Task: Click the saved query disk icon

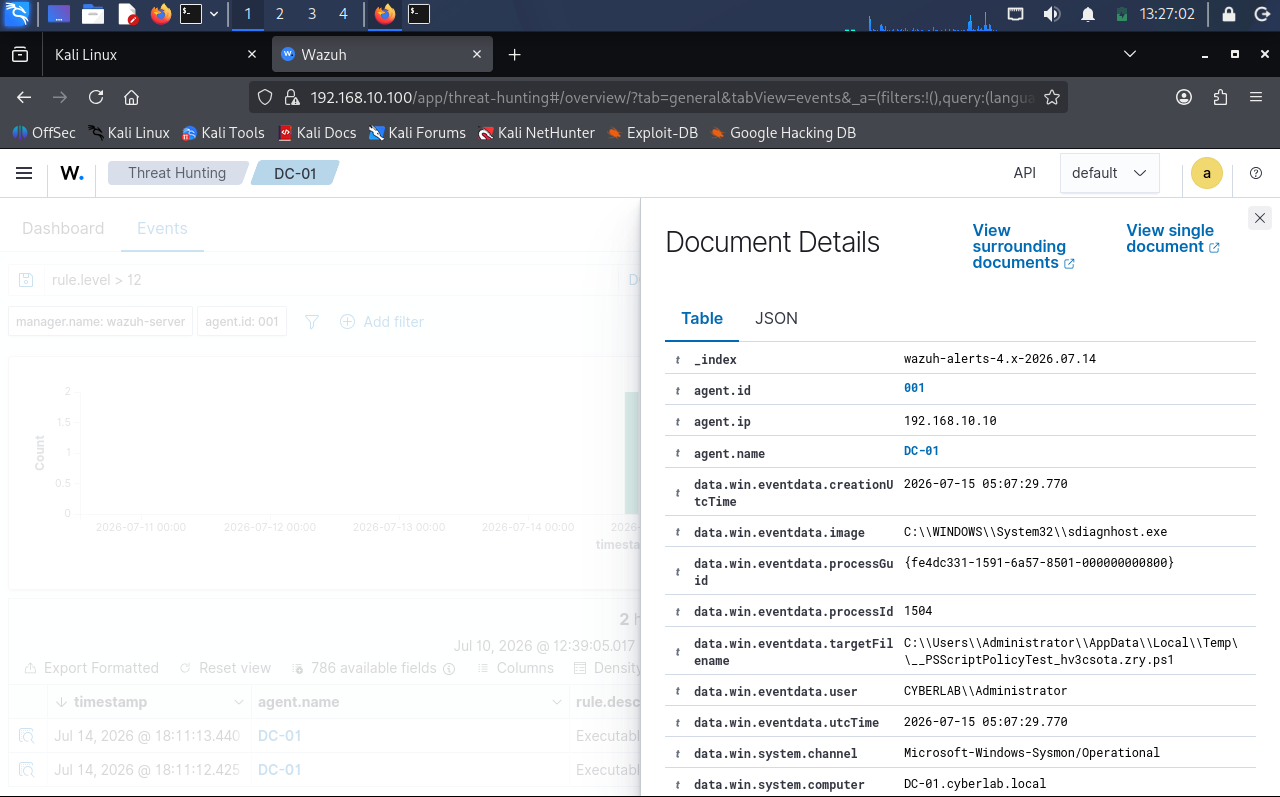Action: [26, 280]
